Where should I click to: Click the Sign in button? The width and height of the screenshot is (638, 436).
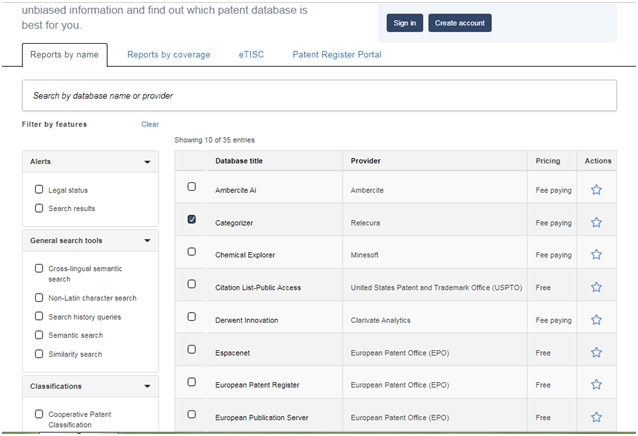(404, 23)
